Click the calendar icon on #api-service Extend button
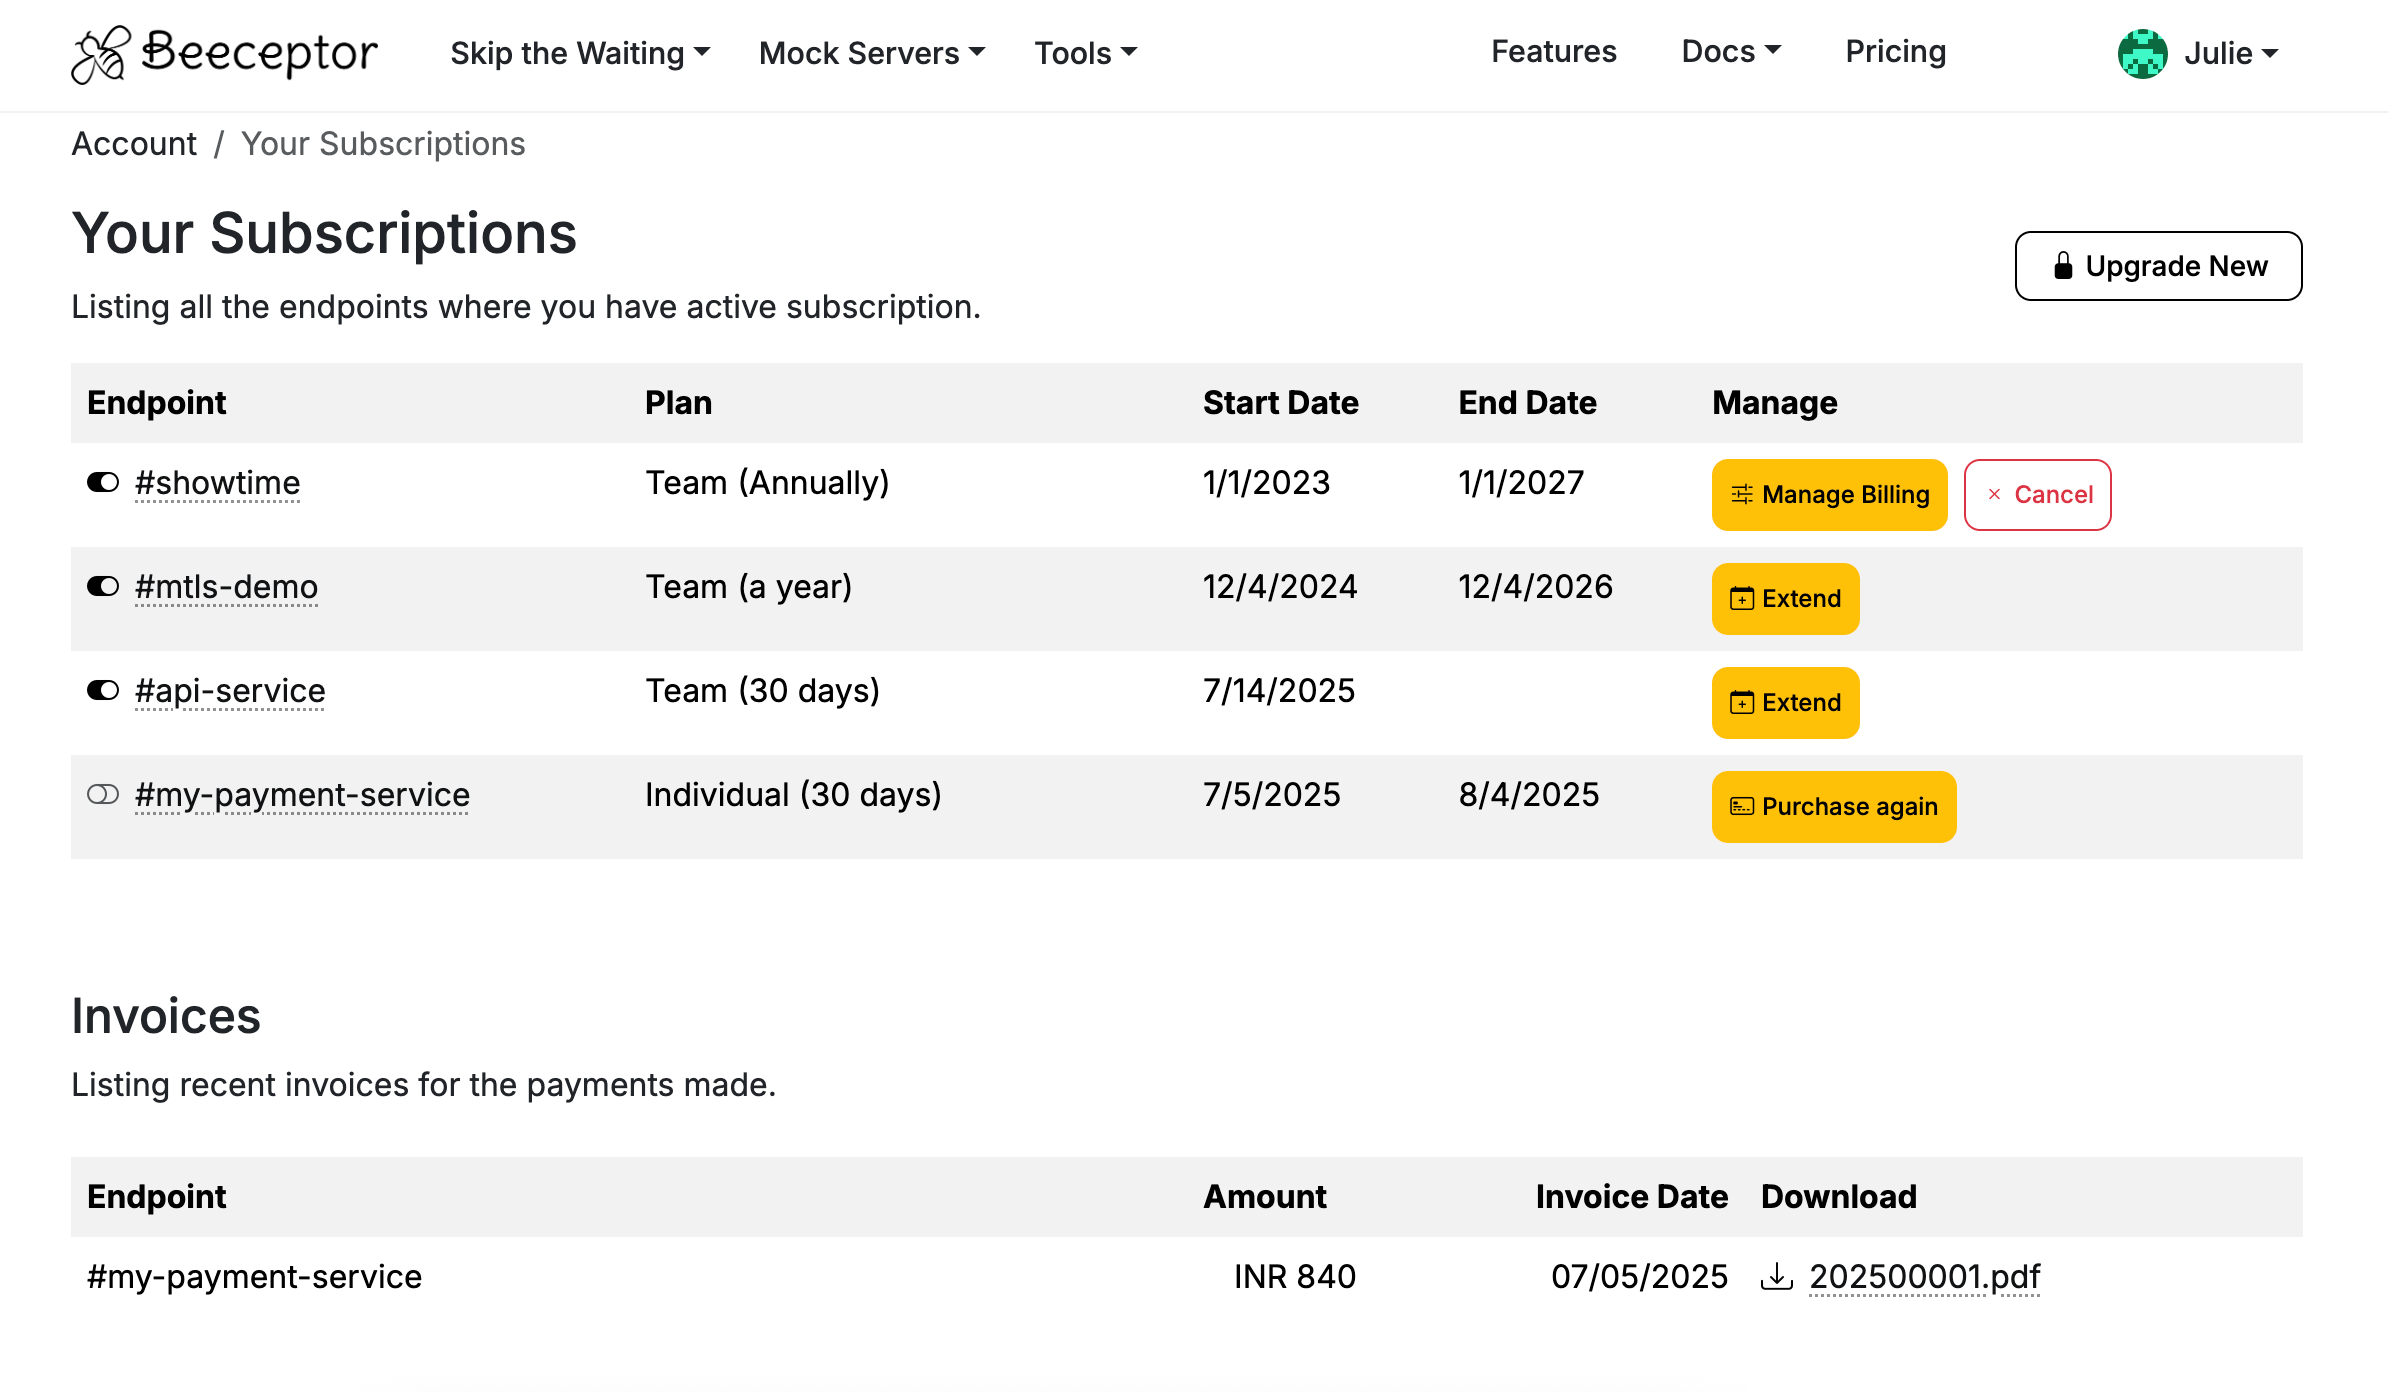Image resolution: width=2388 pixels, height=1392 pixels. point(1741,703)
